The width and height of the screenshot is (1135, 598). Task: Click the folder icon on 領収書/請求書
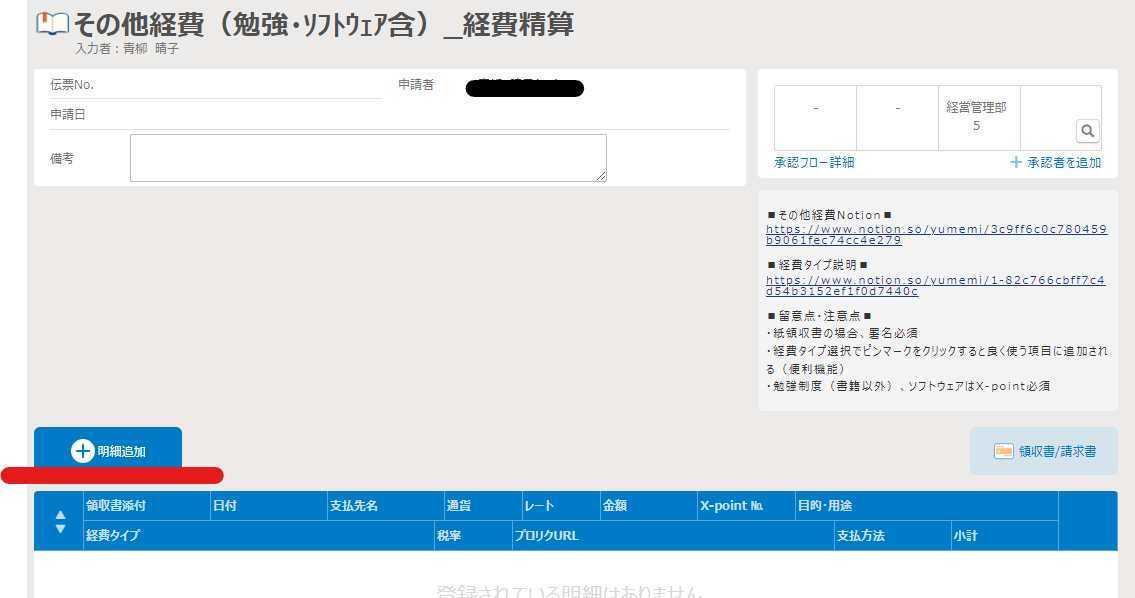click(1004, 451)
